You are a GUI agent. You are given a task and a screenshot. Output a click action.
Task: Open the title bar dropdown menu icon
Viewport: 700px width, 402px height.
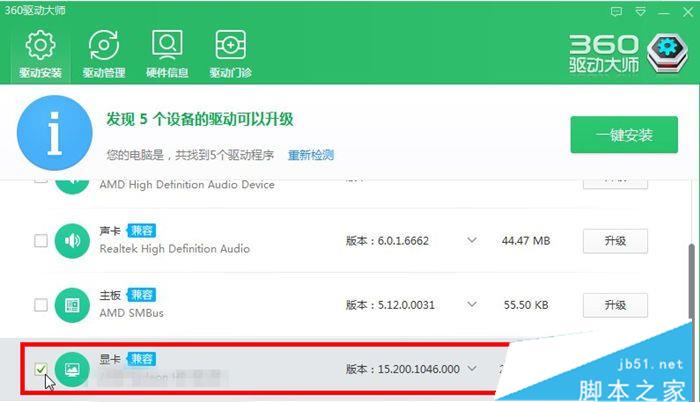click(x=640, y=12)
